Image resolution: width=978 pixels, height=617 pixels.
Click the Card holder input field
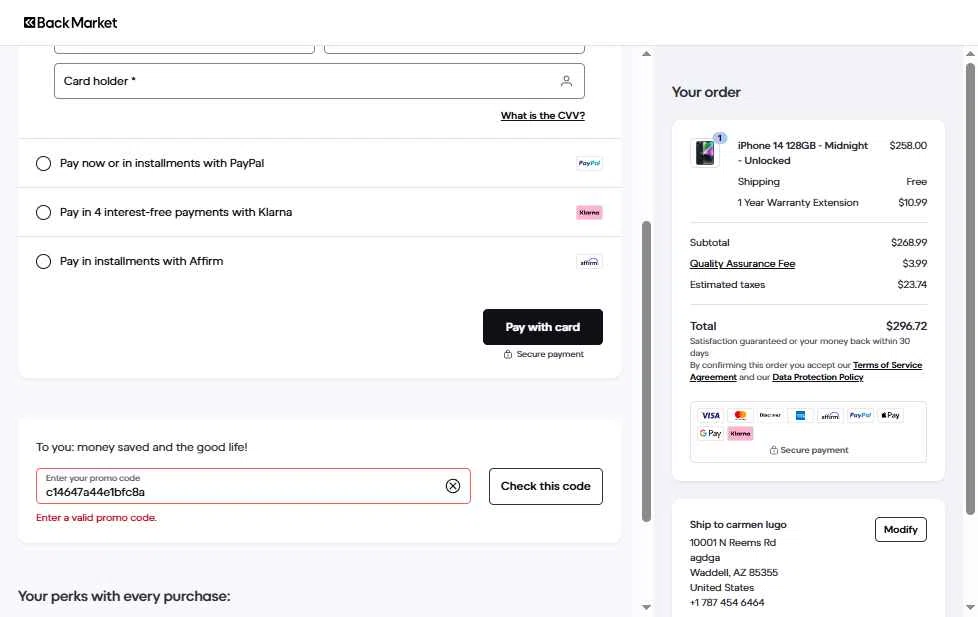coord(319,81)
